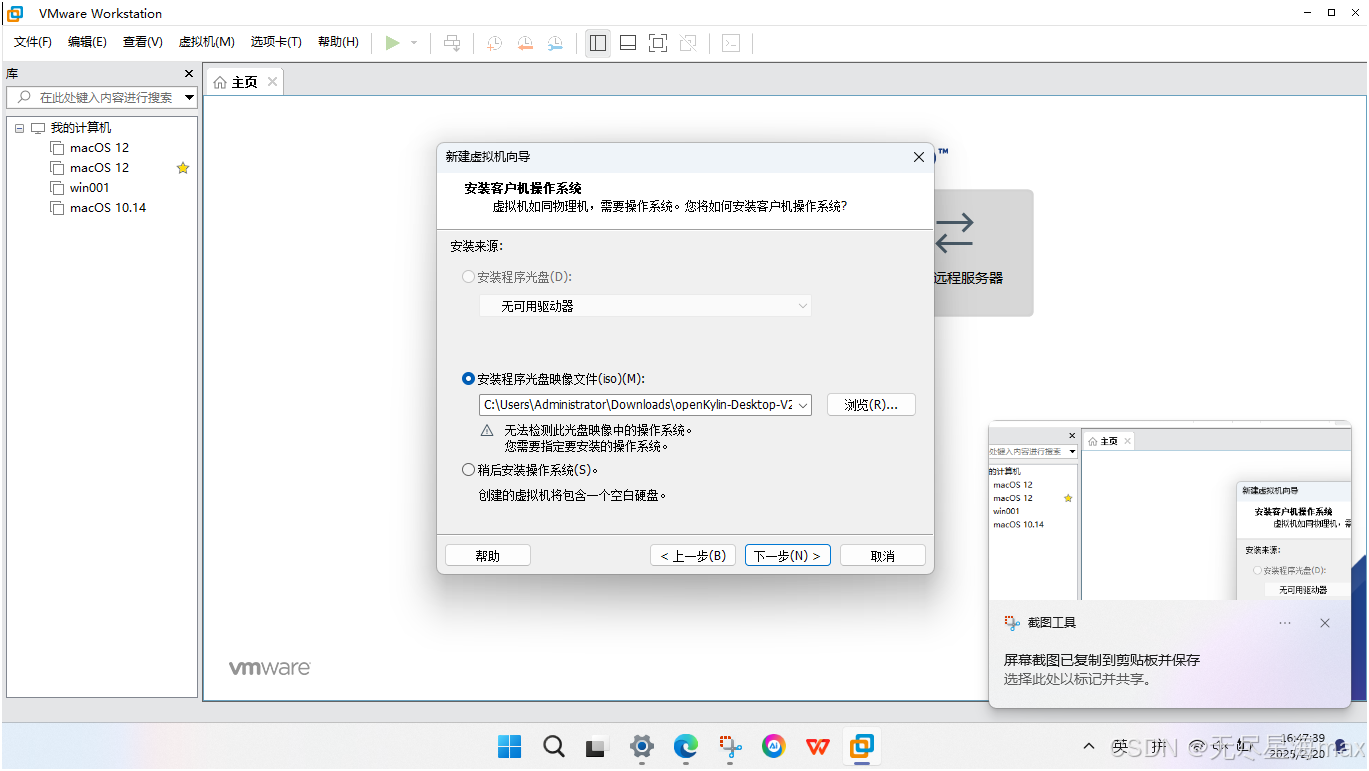Viewport: 1369px width, 771px height.
Task: Show hidden system tray icons chevron
Action: click(1089, 747)
